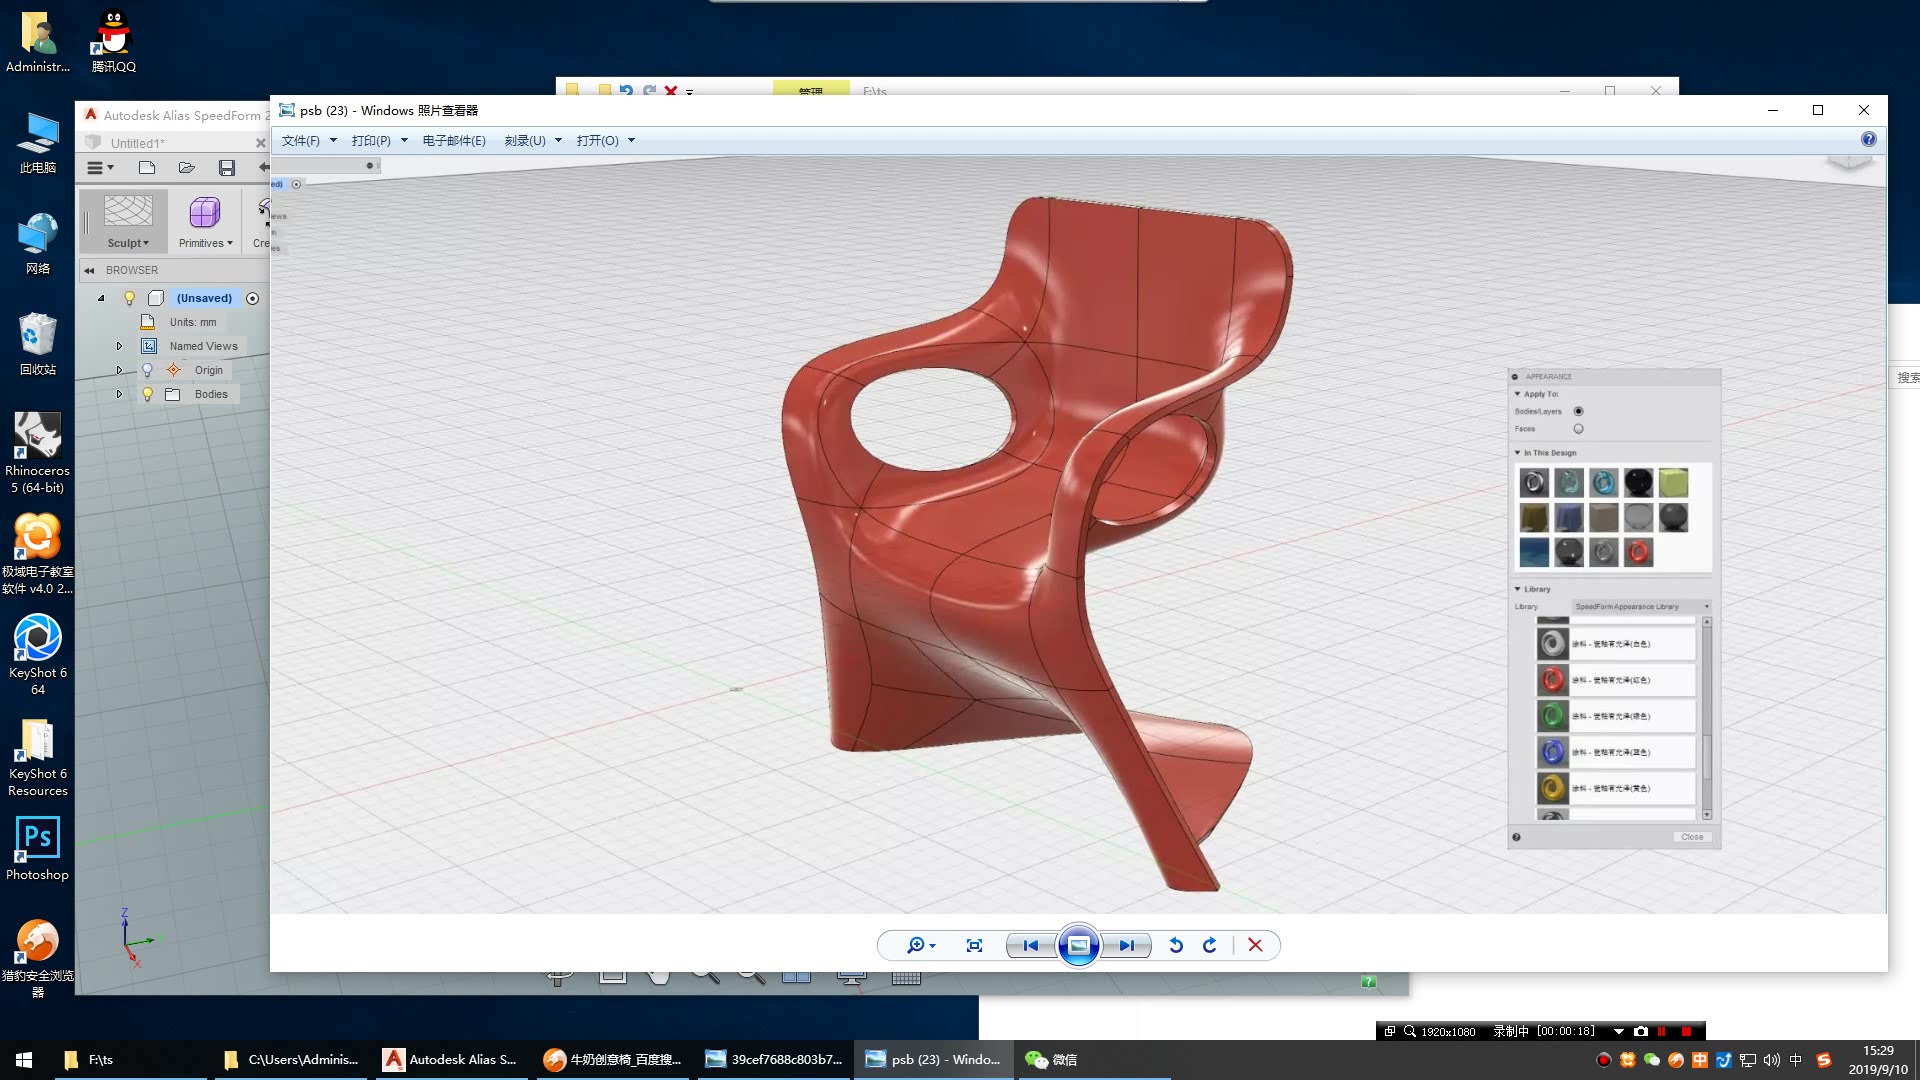Click the Photo Viewer help icon
The width and height of the screenshot is (1920, 1080).
tap(1868, 140)
